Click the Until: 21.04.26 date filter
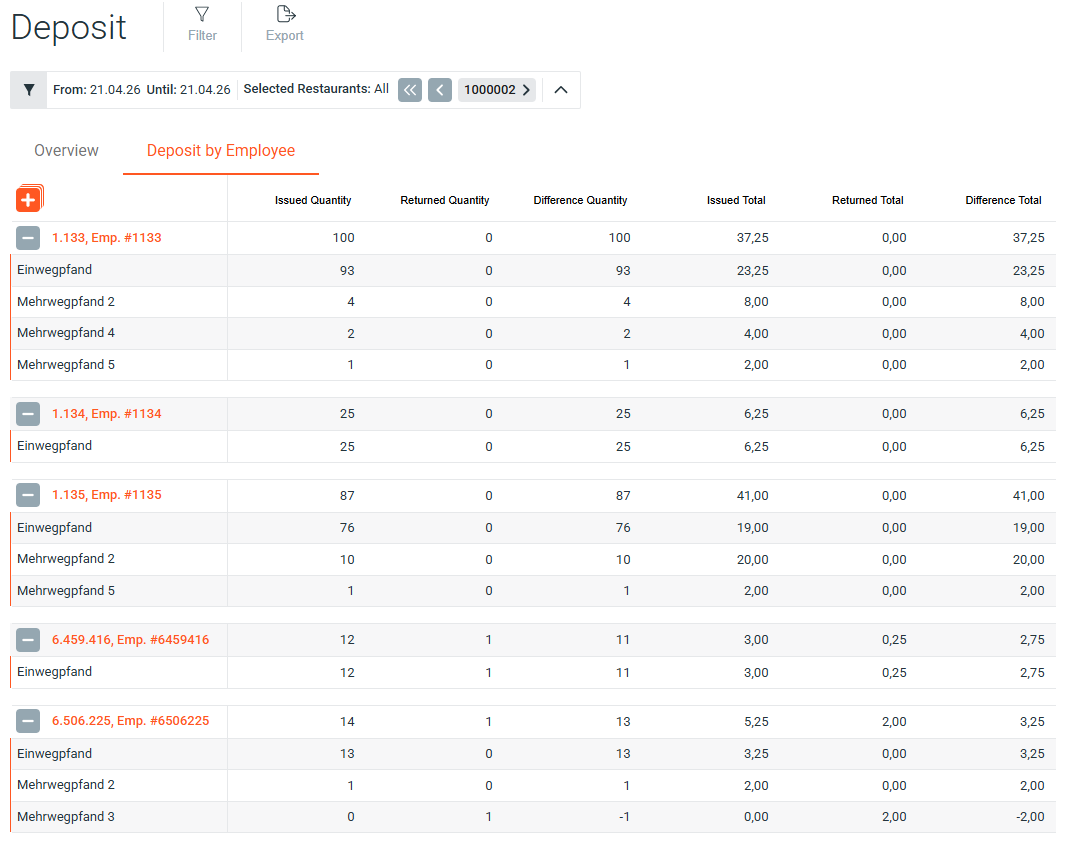The image size is (1073, 843). (189, 90)
